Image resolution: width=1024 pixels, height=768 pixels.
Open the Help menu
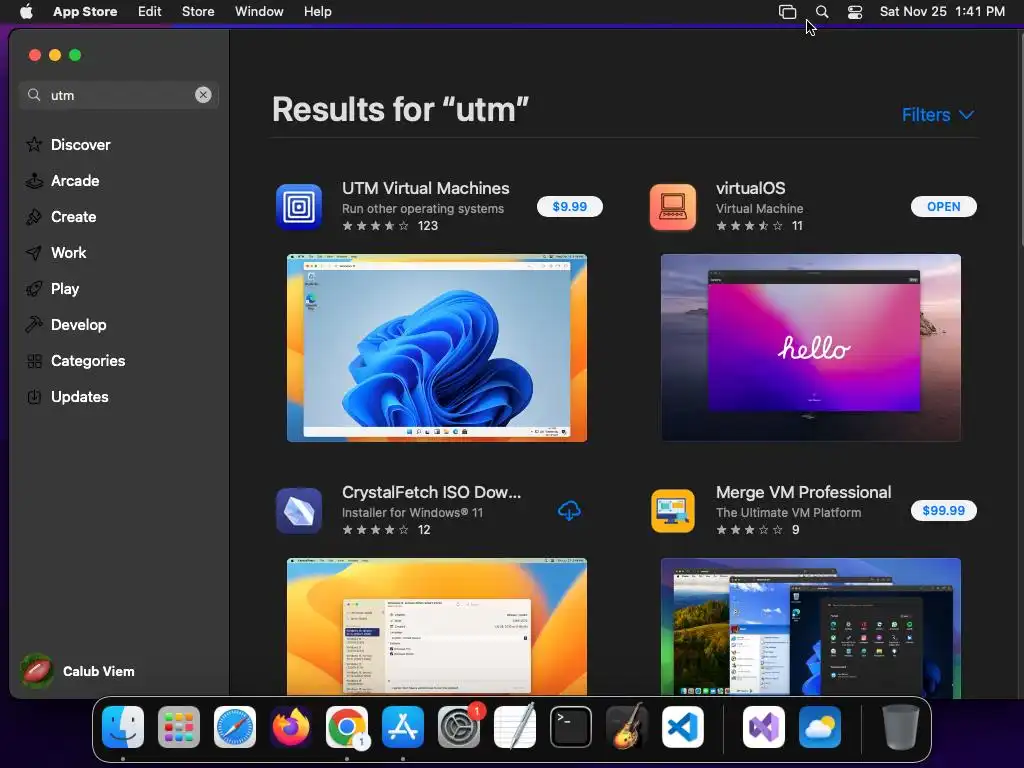point(317,12)
